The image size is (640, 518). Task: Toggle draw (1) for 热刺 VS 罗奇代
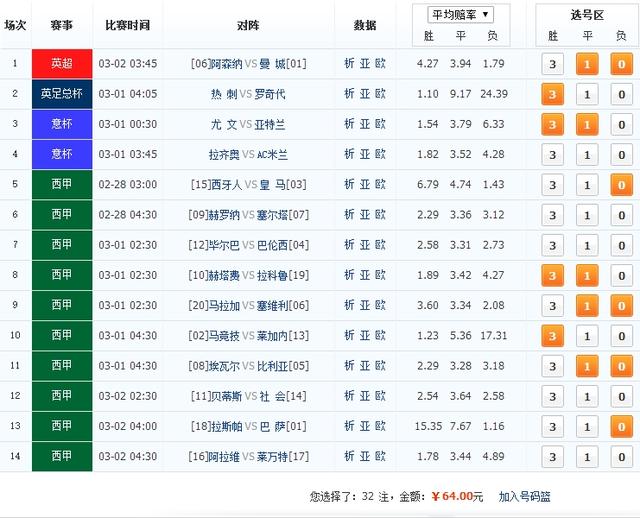coord(587,94)
